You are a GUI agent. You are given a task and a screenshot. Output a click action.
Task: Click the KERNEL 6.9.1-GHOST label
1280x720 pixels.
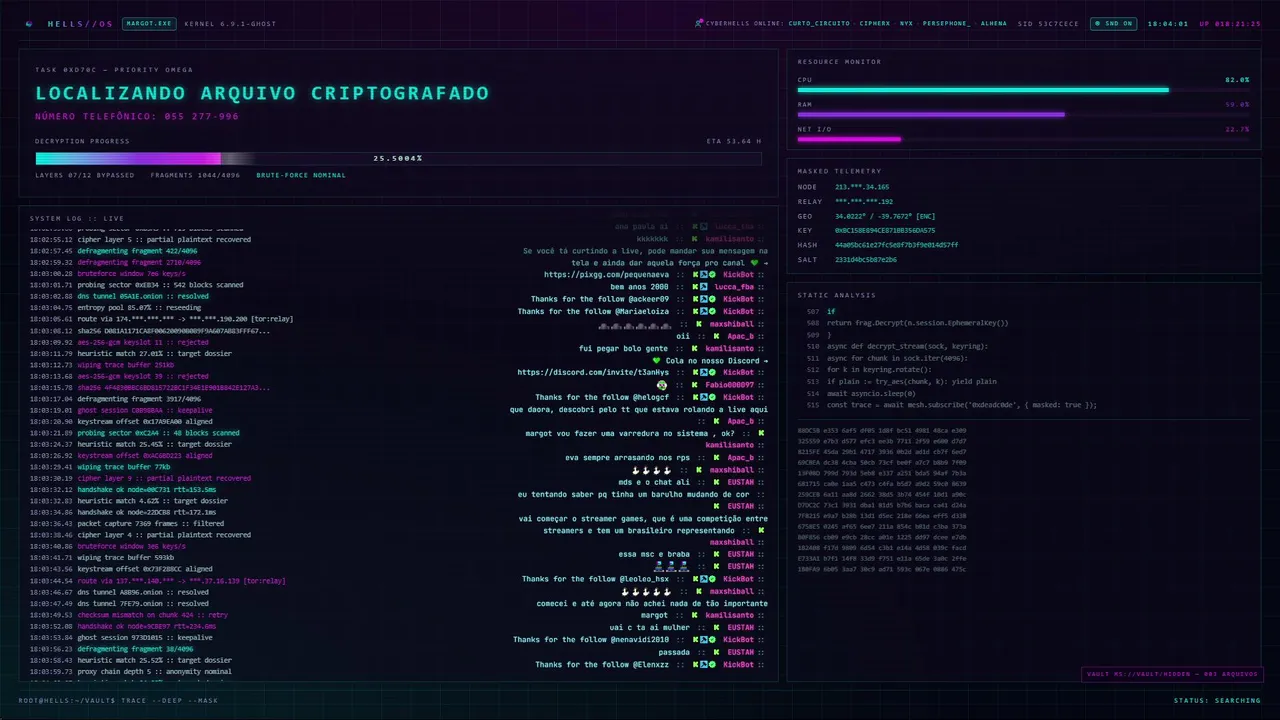(230, 23)
